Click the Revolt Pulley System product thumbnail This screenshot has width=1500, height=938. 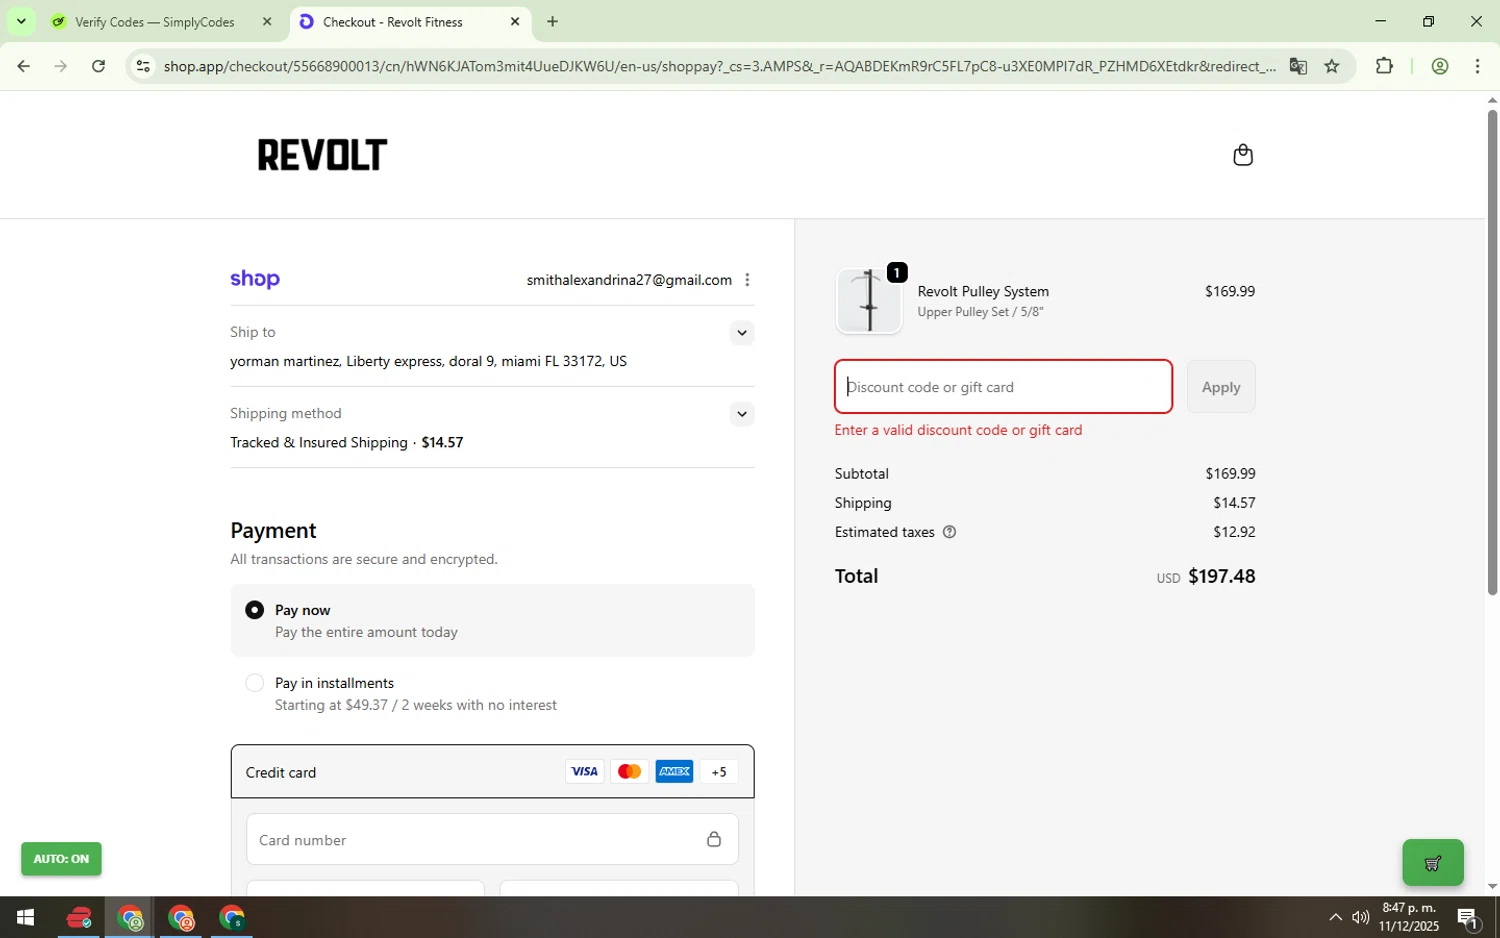click(x=868, y=300)
